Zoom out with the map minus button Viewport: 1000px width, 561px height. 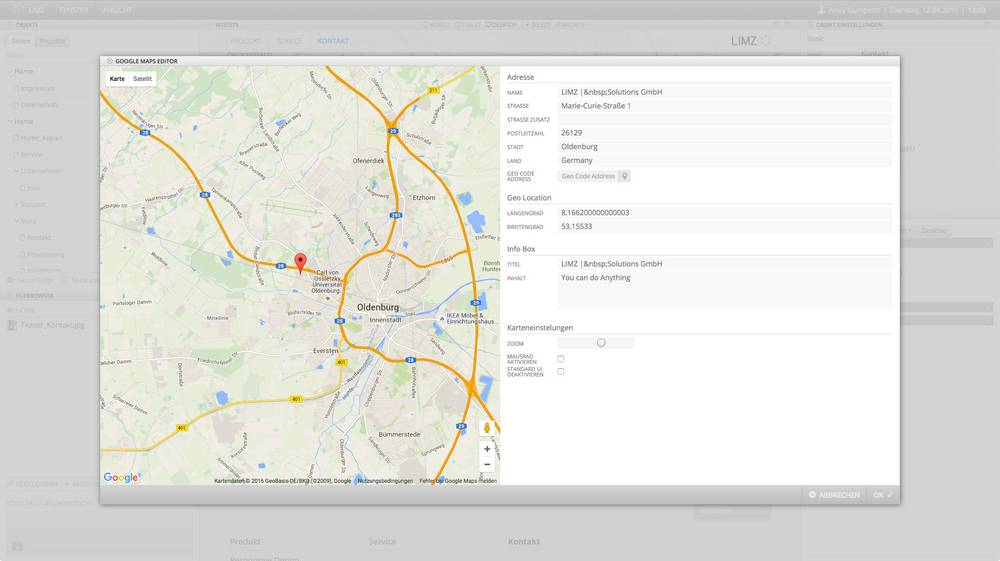pos(487,464)
